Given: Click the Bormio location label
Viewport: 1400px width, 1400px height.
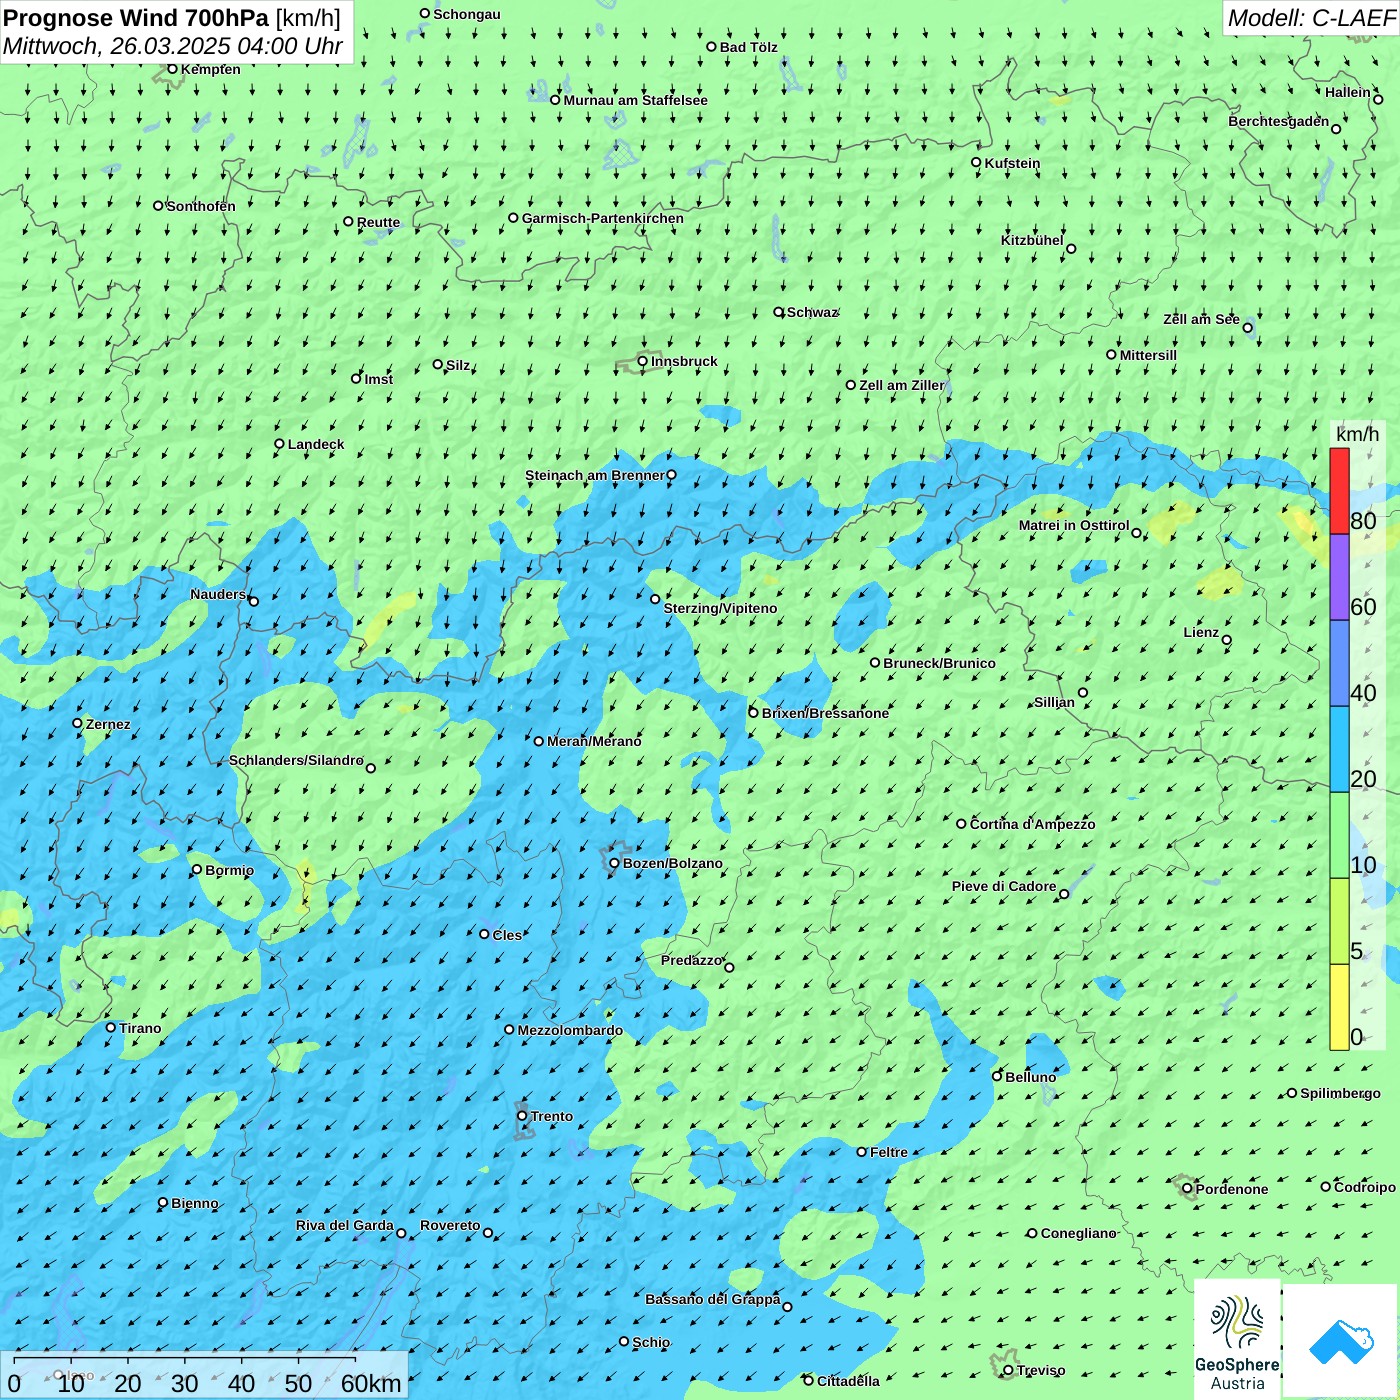Looking at the screenshot, I should tap(229, 870).
